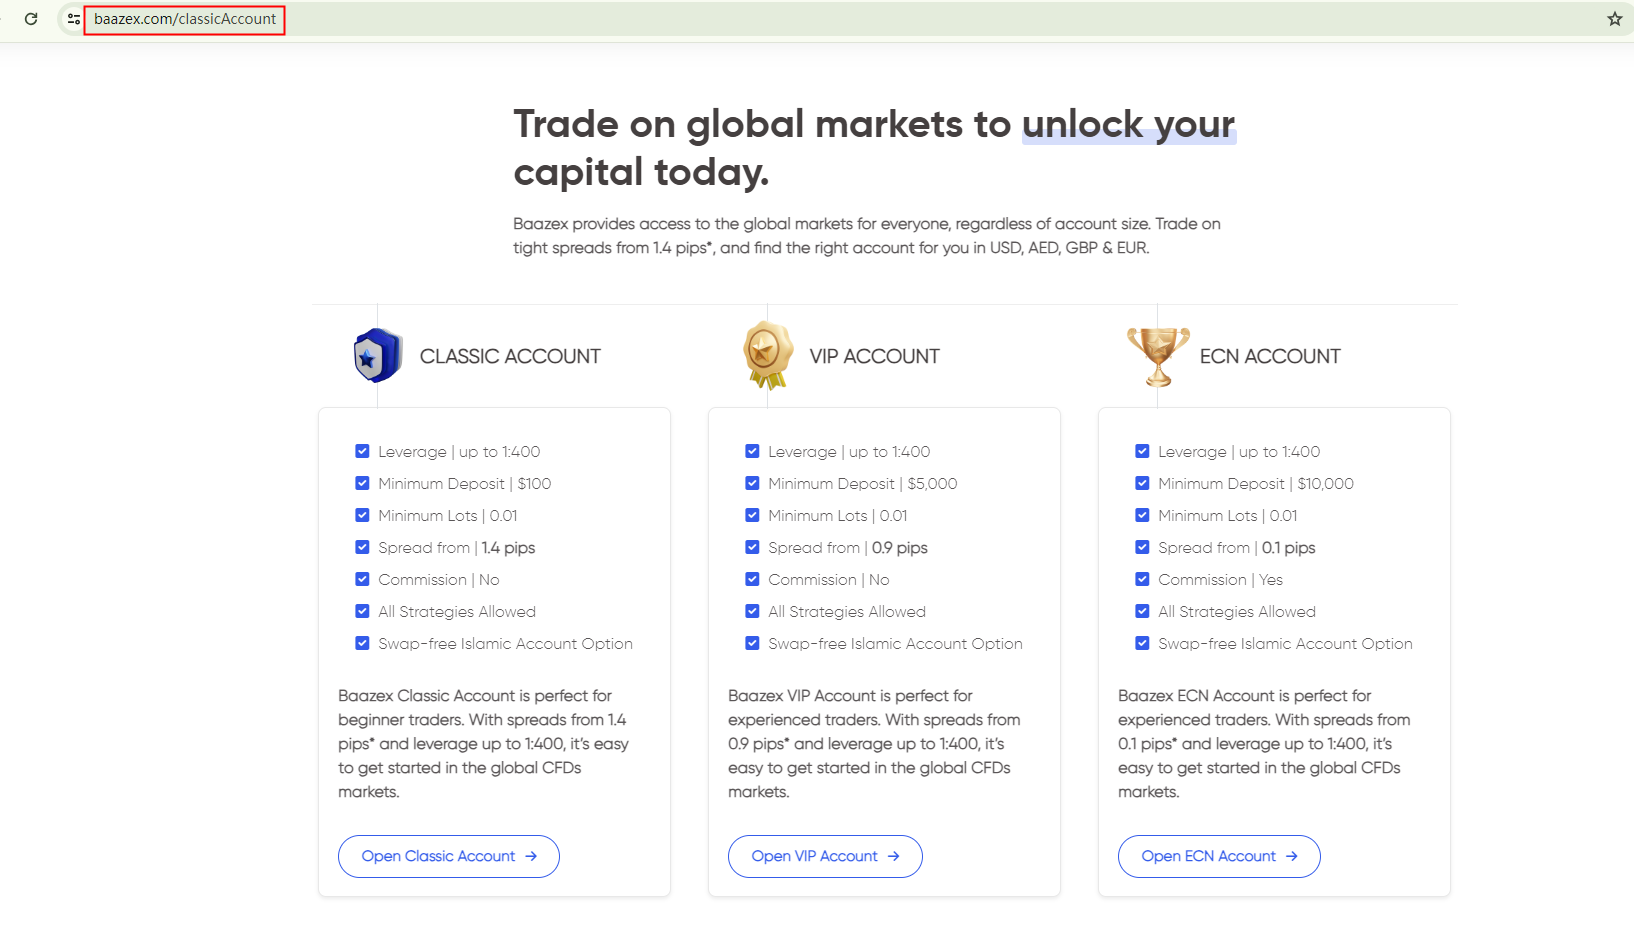Click the address bar URL baazex.com/classicAccount
Image resolution: width=1634 pixels, height=936 pixels.
tap(185, 19)
